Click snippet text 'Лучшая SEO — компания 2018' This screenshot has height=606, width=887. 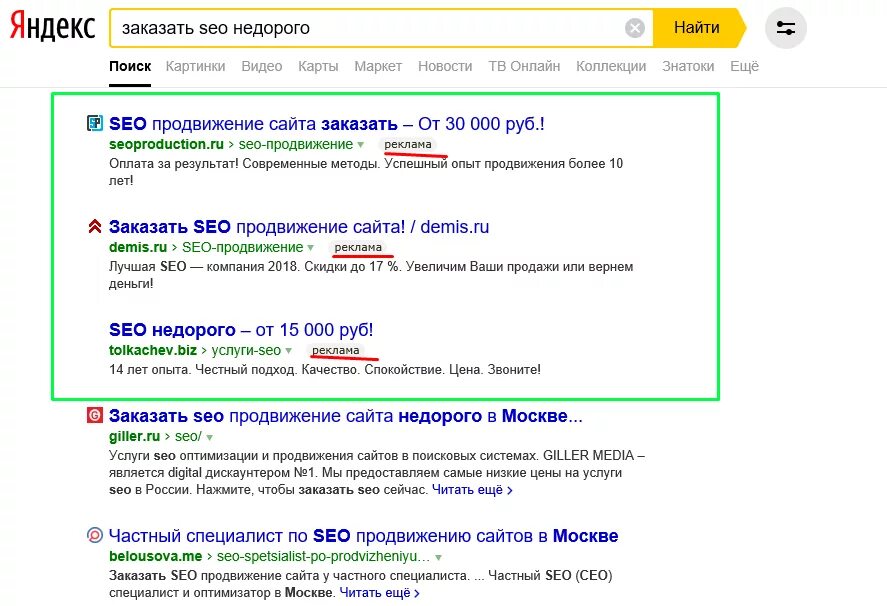tap(204, 267)
